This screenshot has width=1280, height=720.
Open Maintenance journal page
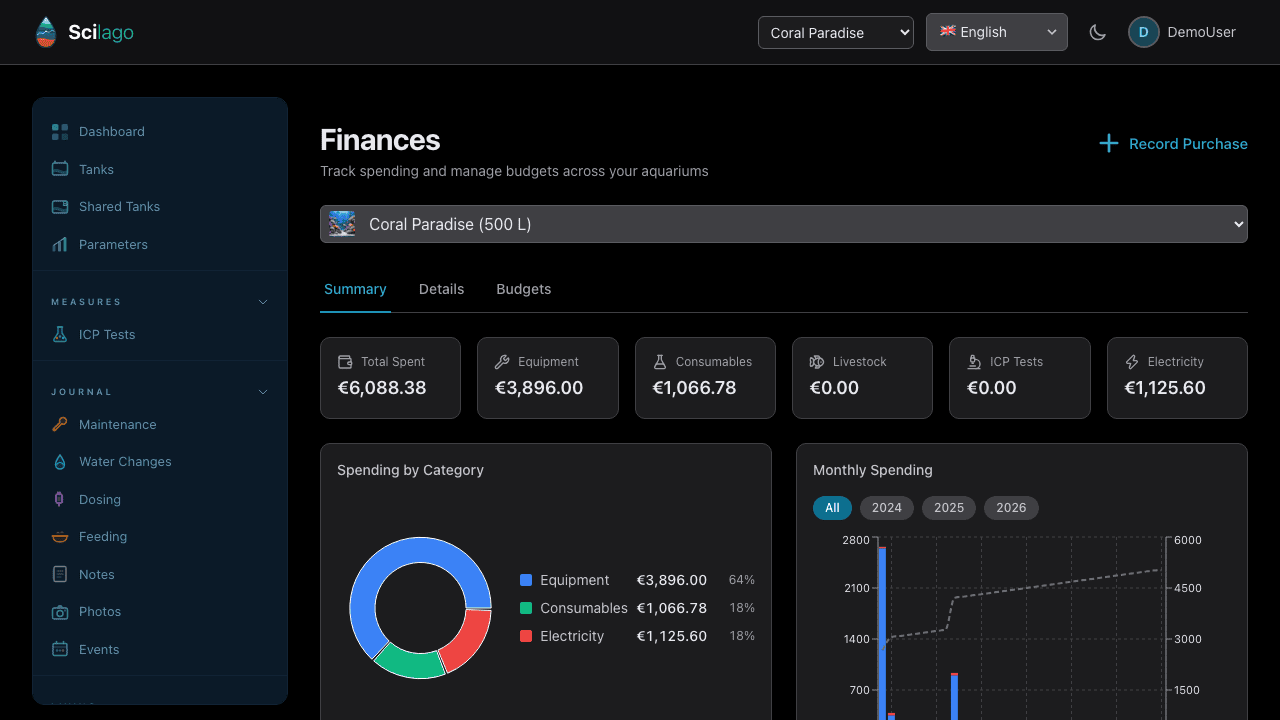118,424
